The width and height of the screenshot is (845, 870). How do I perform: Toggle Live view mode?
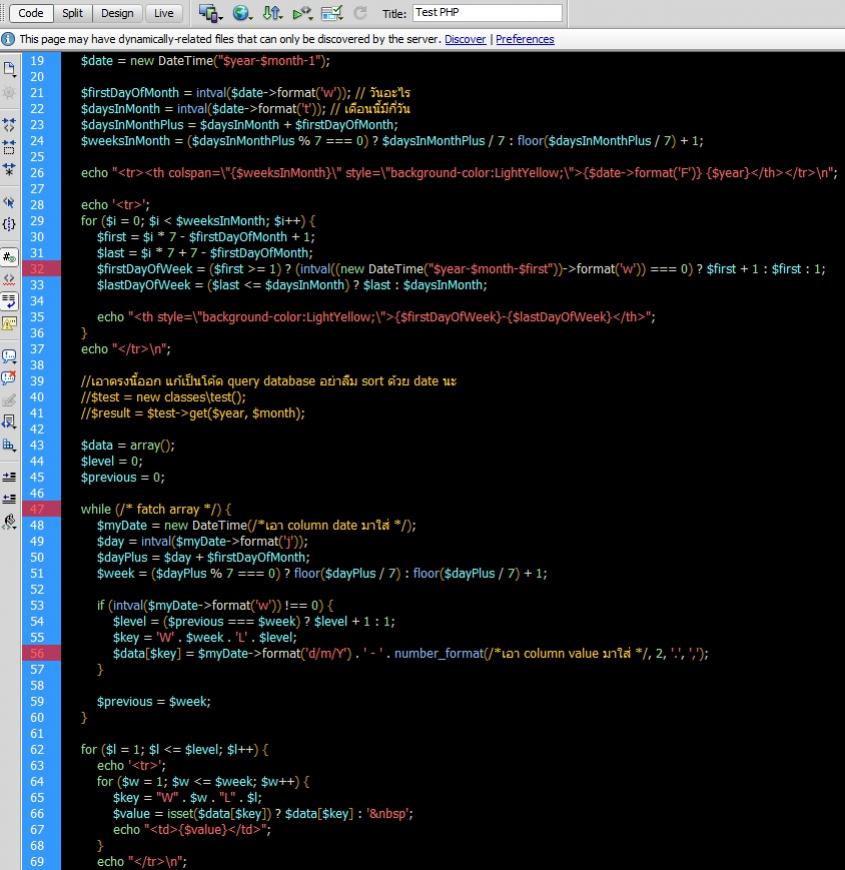(x=163, y=13)
